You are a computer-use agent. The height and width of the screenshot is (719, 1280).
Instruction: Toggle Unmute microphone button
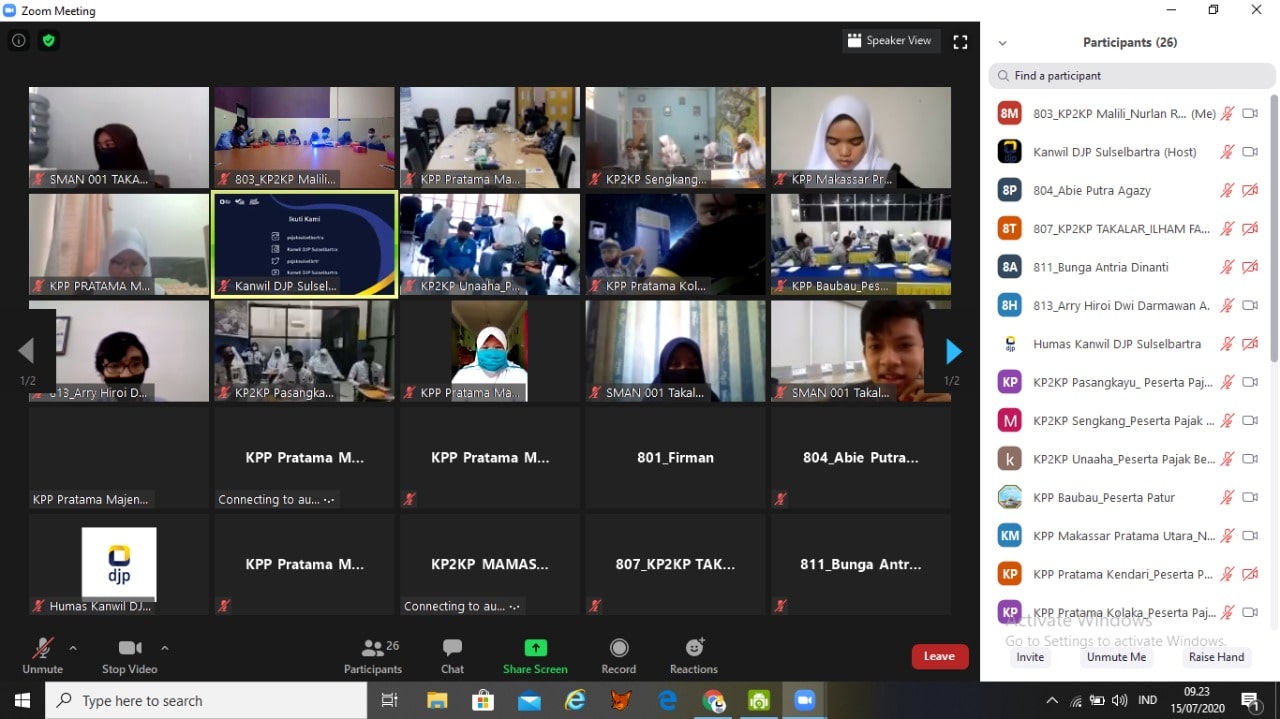click(42, 648)
